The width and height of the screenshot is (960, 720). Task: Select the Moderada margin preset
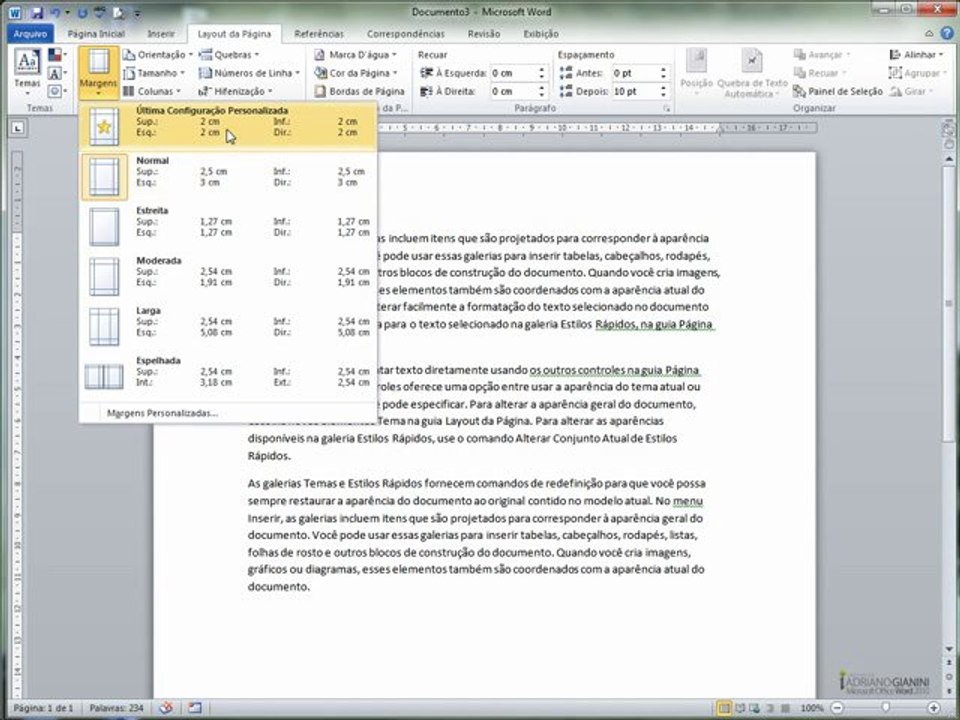coord(228,277)
